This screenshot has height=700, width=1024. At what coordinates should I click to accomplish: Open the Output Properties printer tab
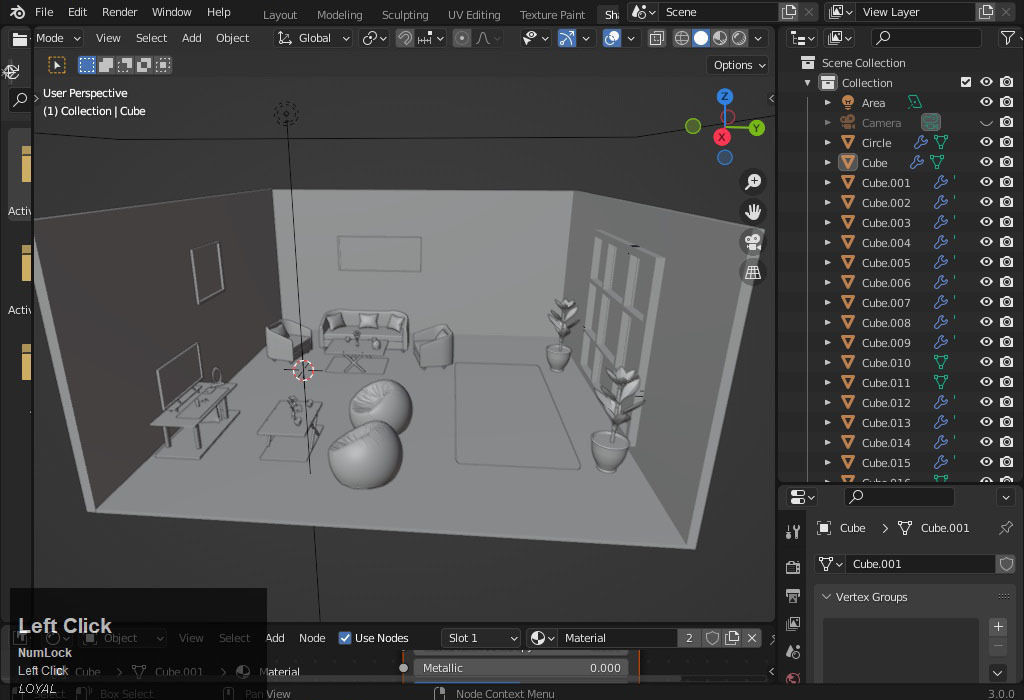point(793,590)
